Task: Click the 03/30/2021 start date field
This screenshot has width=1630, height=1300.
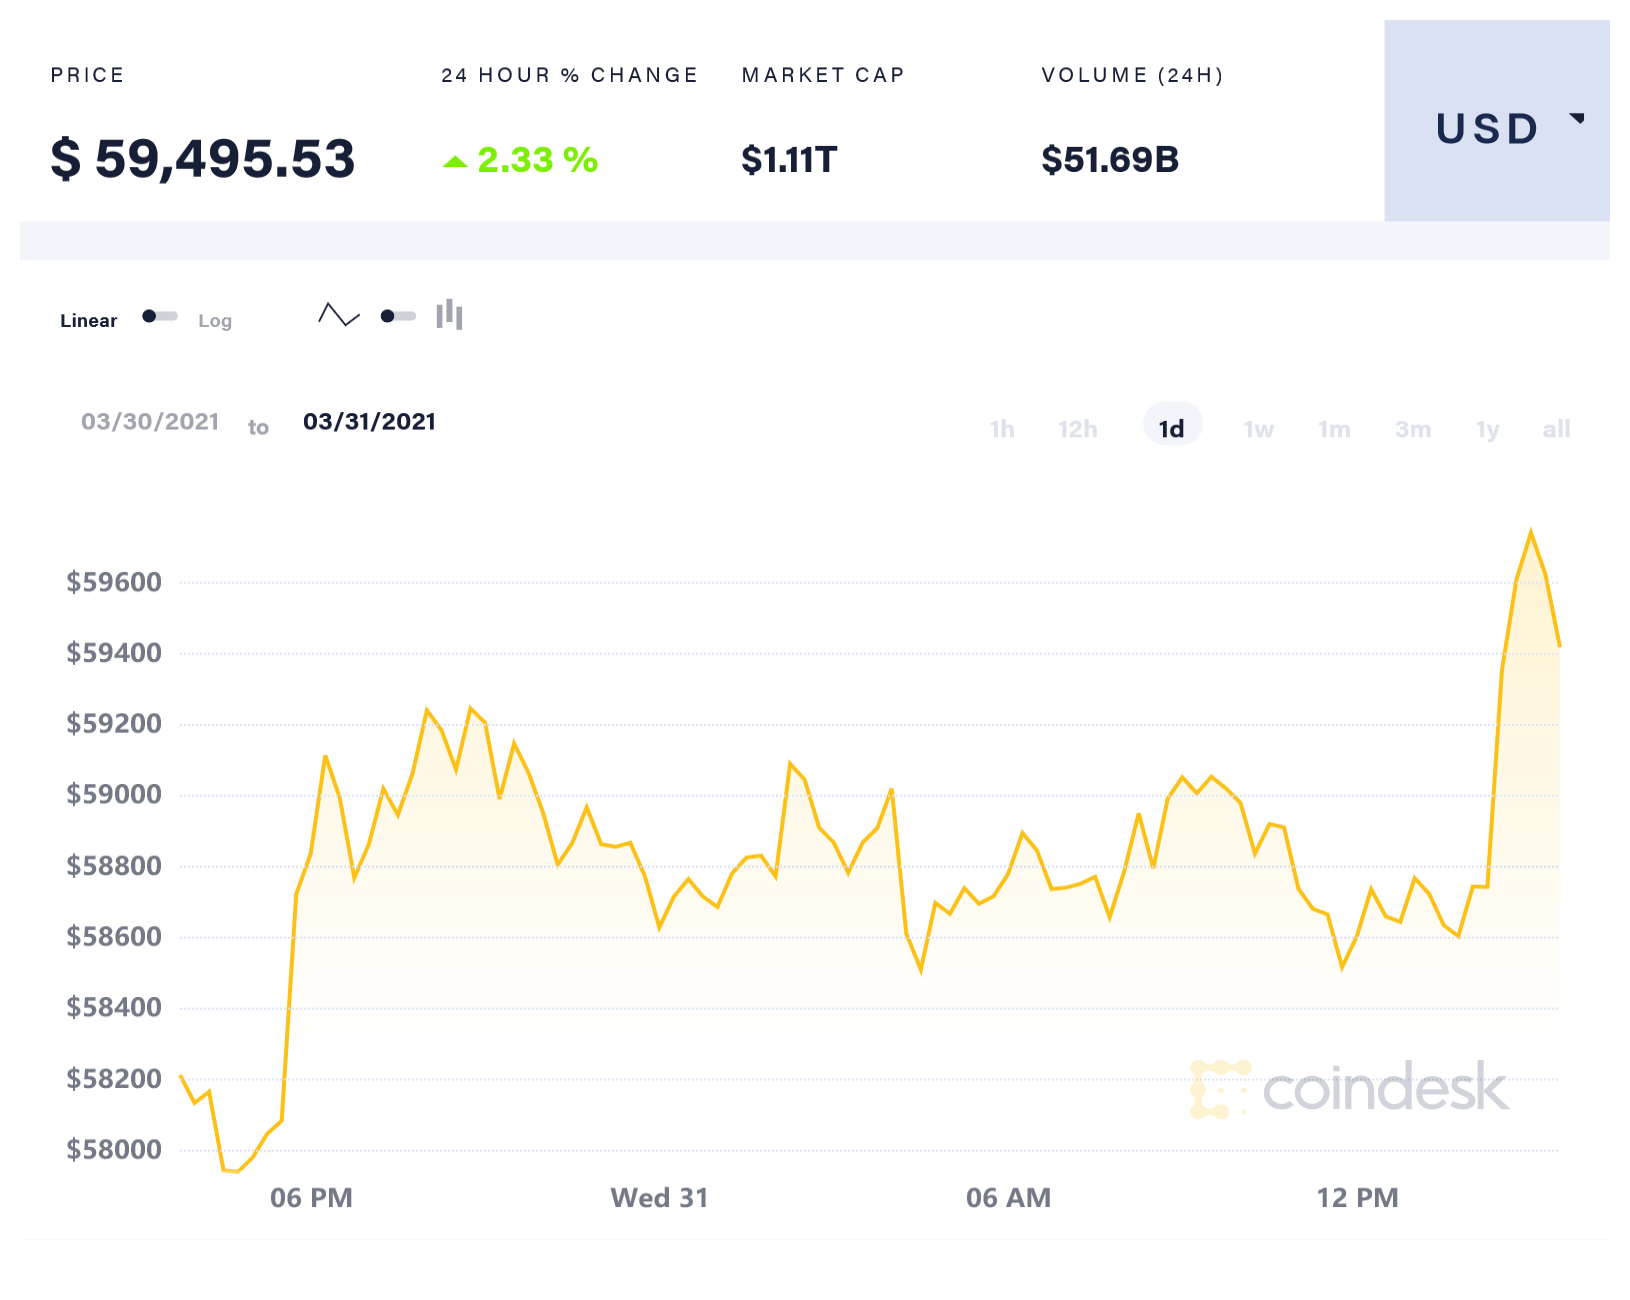Action: [x=150, y=422]
